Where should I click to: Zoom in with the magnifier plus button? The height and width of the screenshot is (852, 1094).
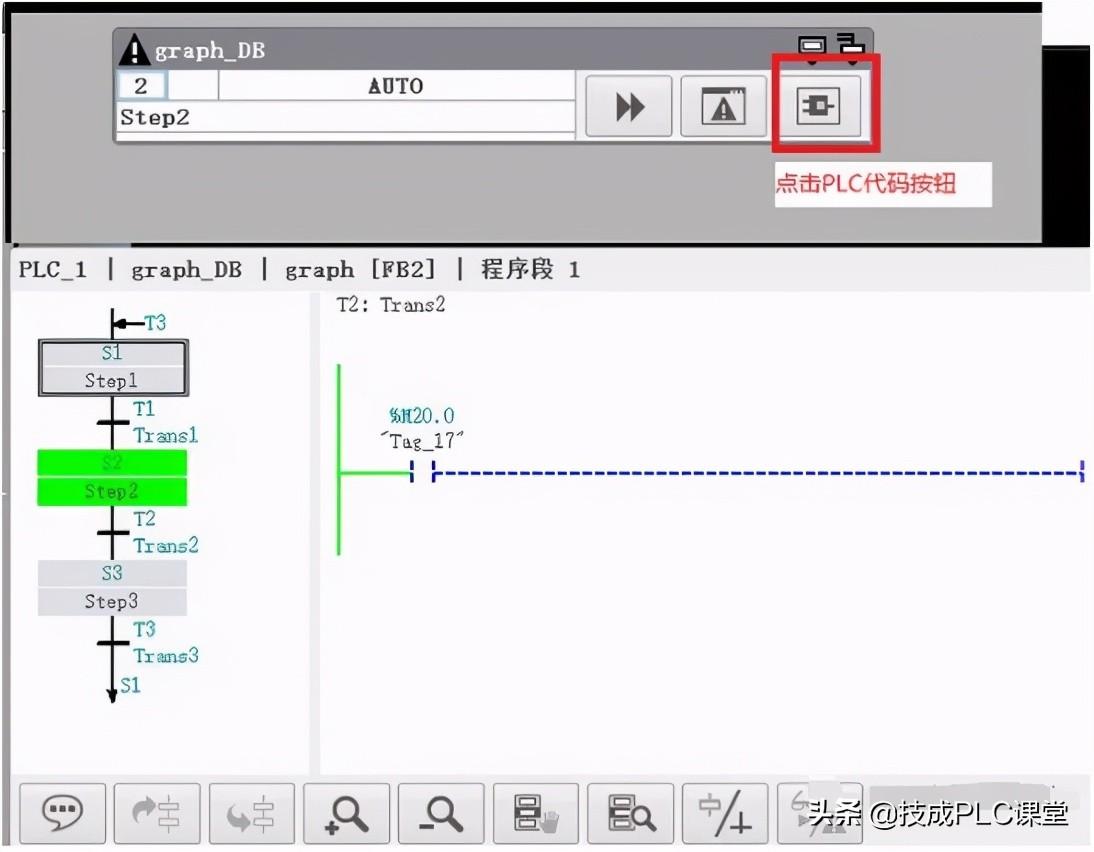coord(347,814)
